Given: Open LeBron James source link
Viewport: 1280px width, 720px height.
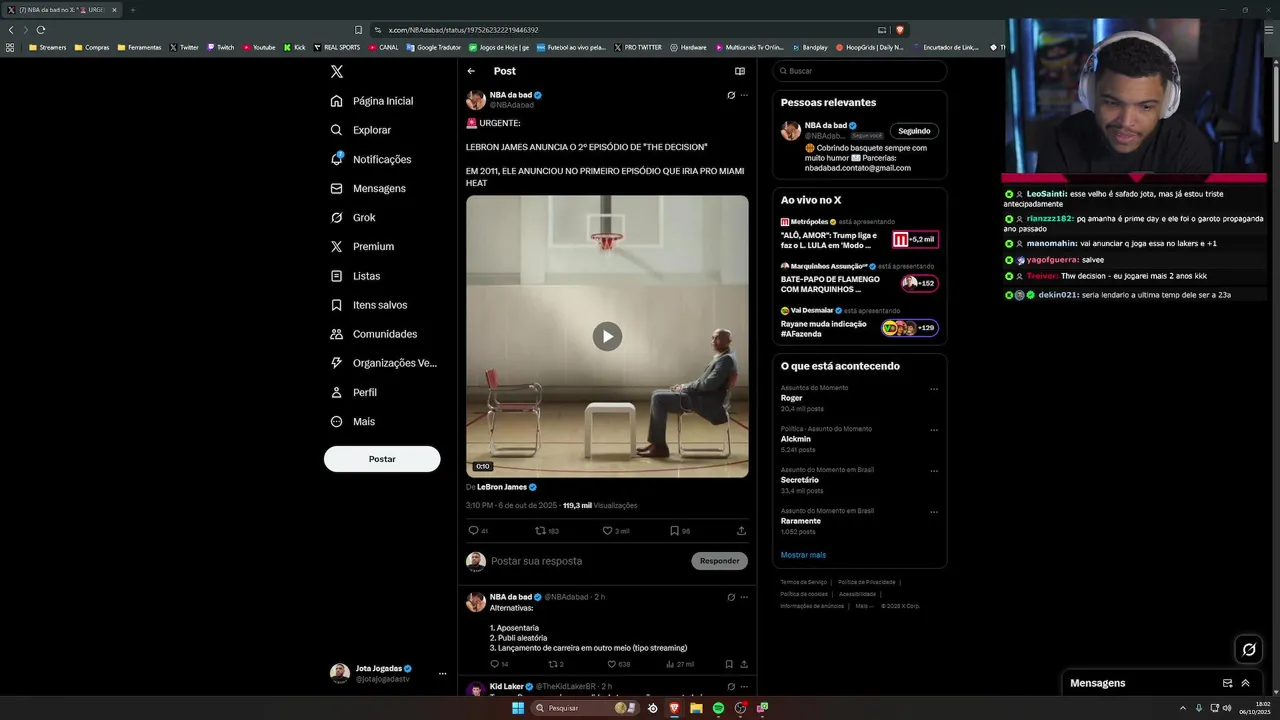Looking at the screenshot, I should coord(502,487).
